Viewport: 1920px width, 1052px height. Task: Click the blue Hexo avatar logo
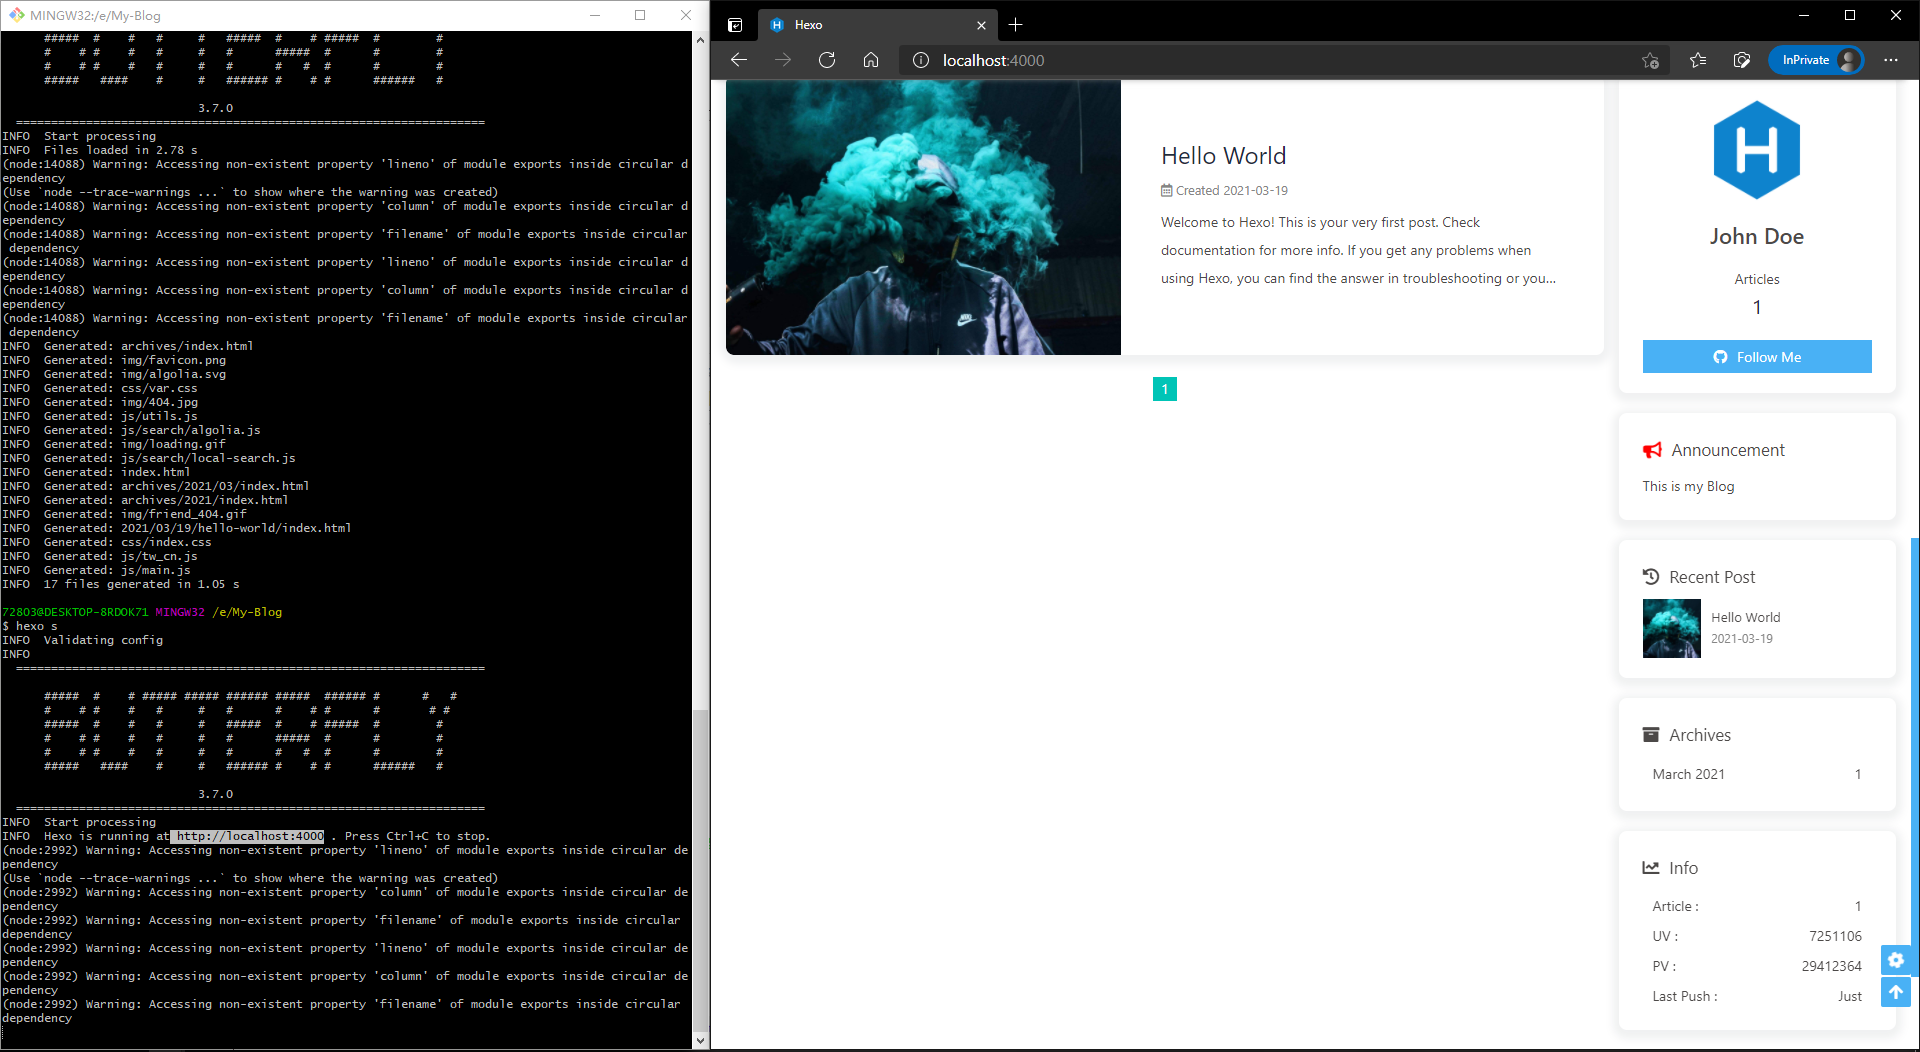[x=1756, y=150]
